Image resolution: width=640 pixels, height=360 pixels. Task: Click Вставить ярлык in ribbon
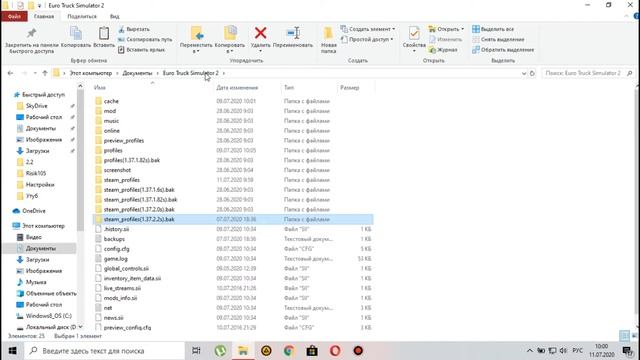point(142,50)
